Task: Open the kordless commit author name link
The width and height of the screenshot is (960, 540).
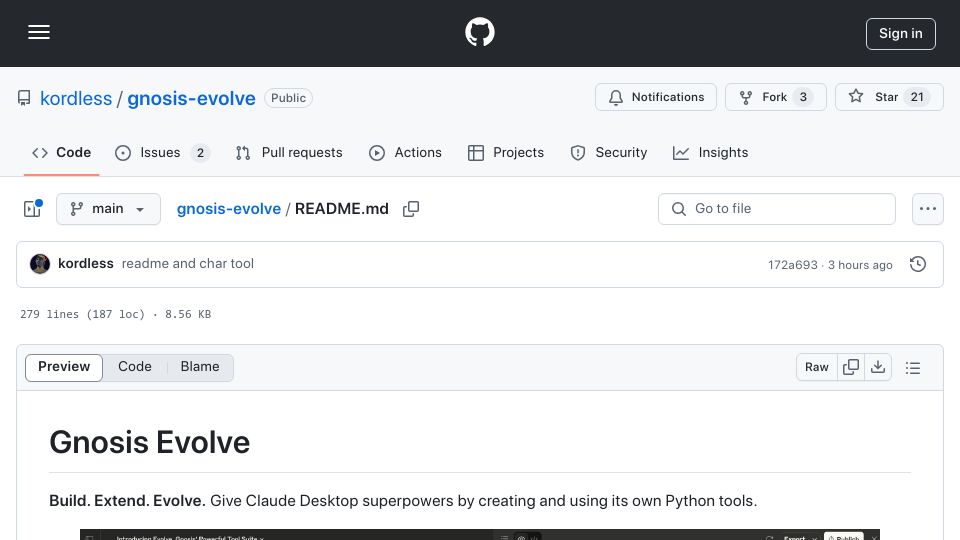Action: point(86,263)
